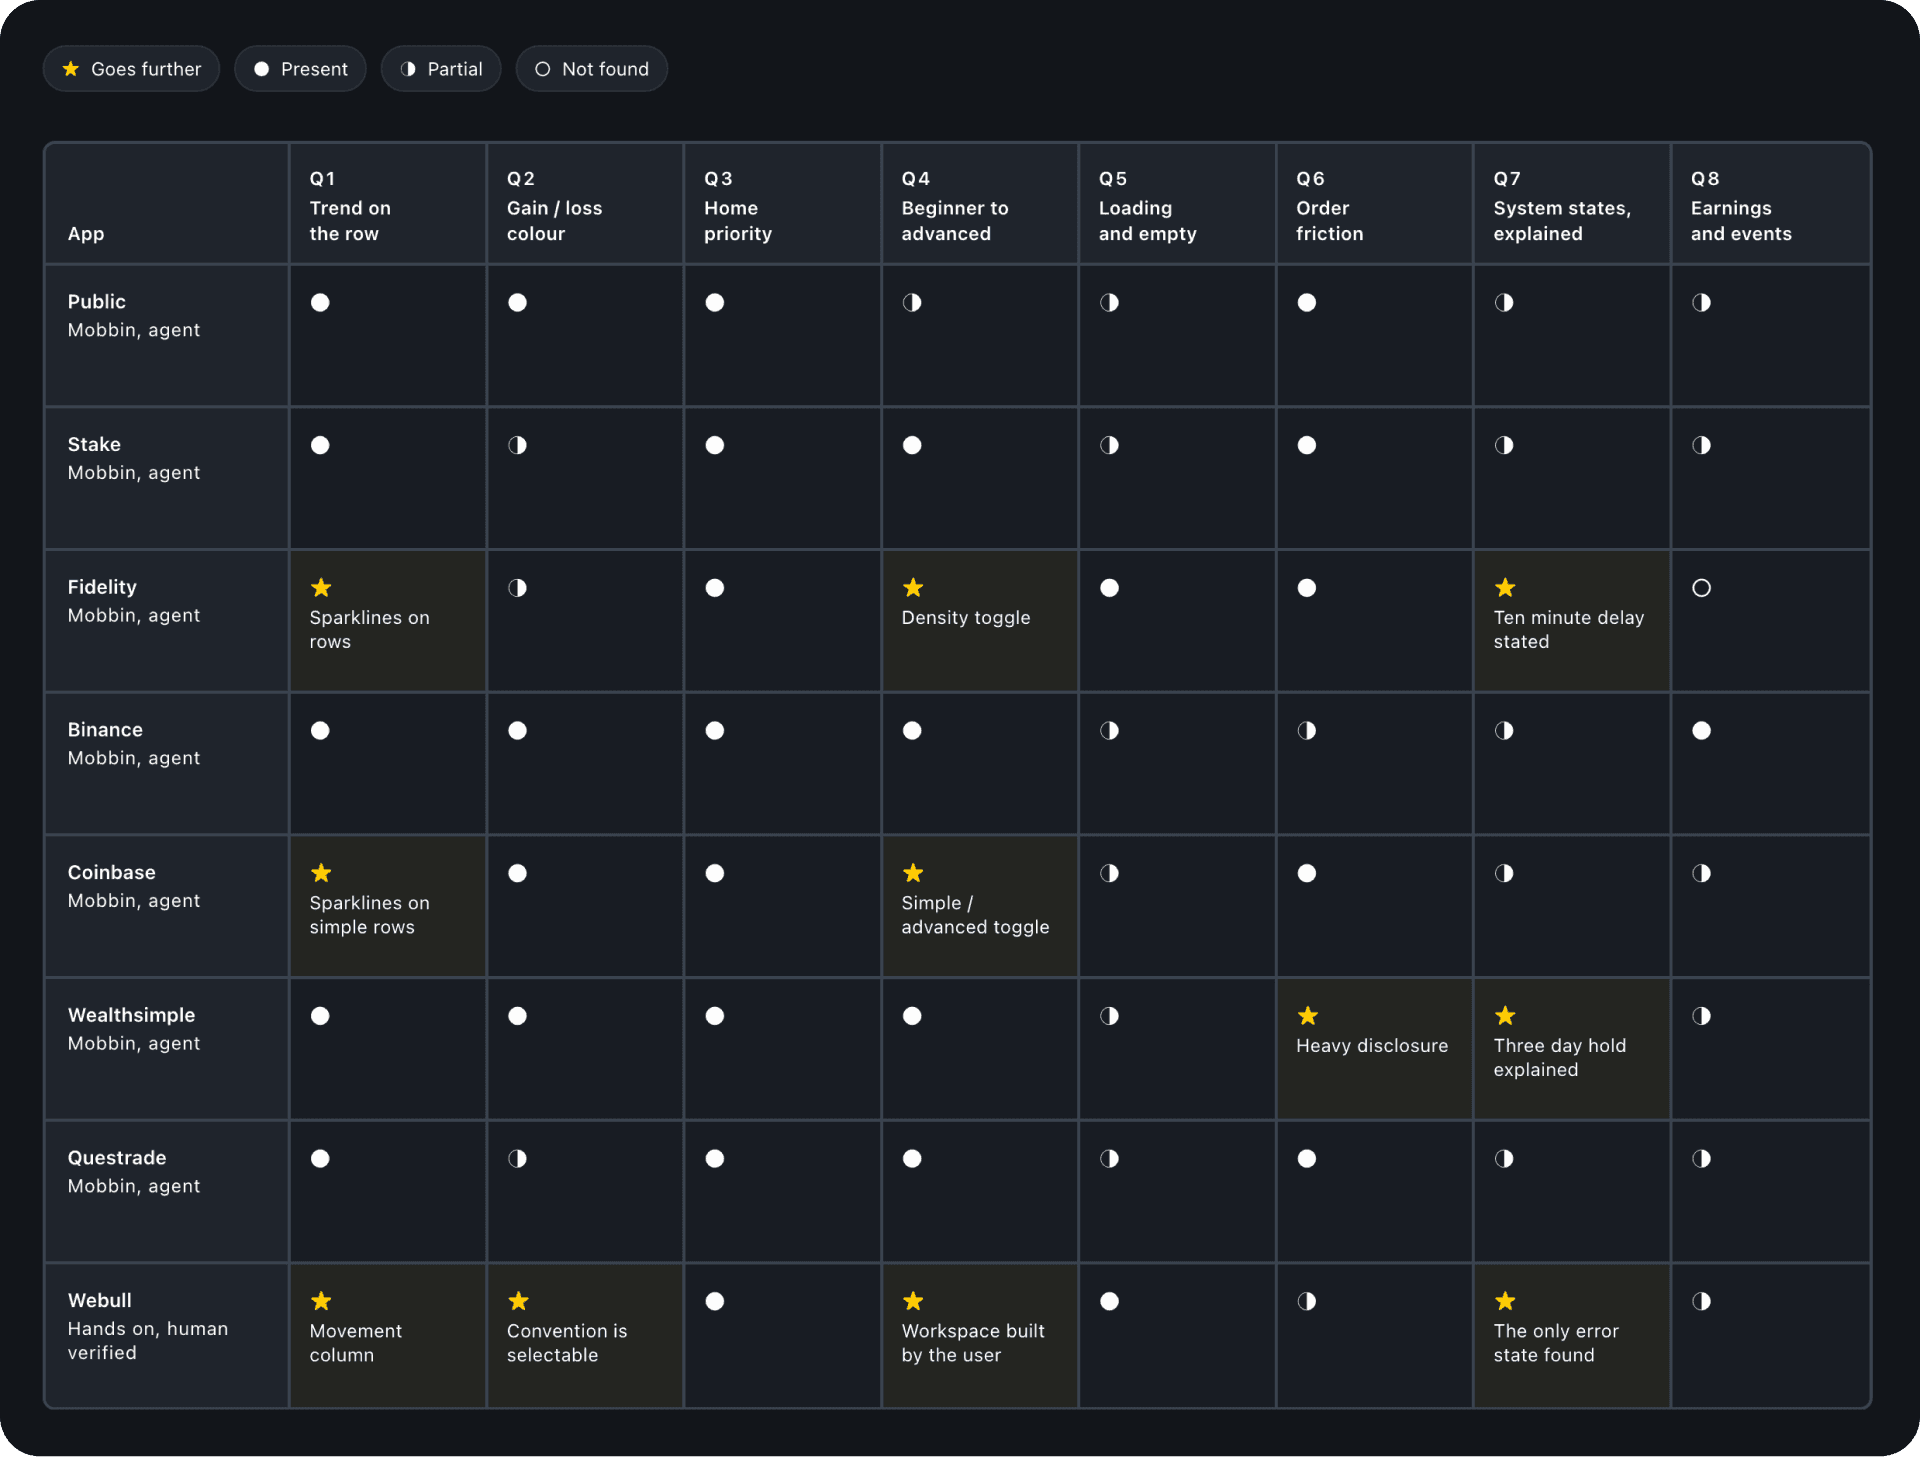Select the 'Public' app row label
1920x1457 pixels.
(x=97, y=302)
